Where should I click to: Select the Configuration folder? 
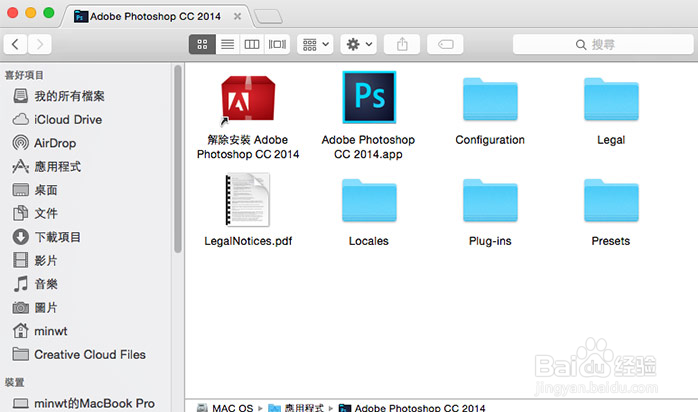[x=490, y=99]
